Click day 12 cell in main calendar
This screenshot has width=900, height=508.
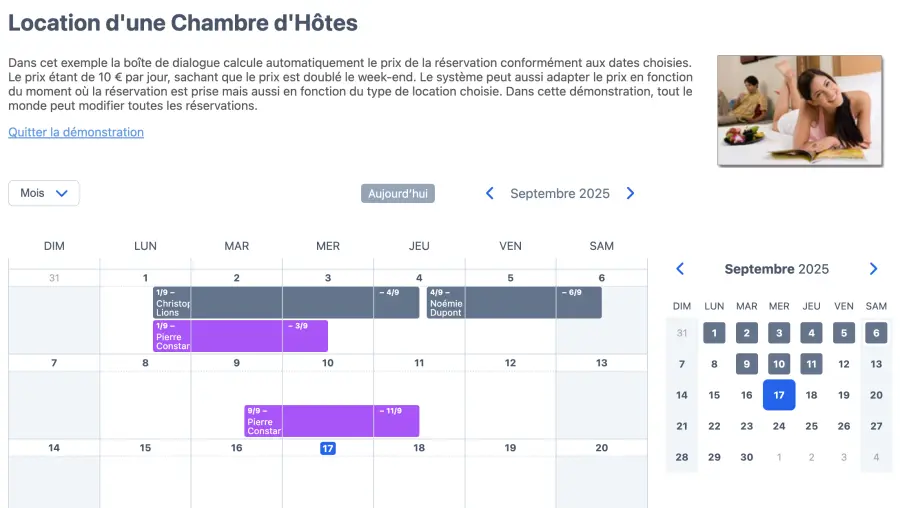click(510, 395)
